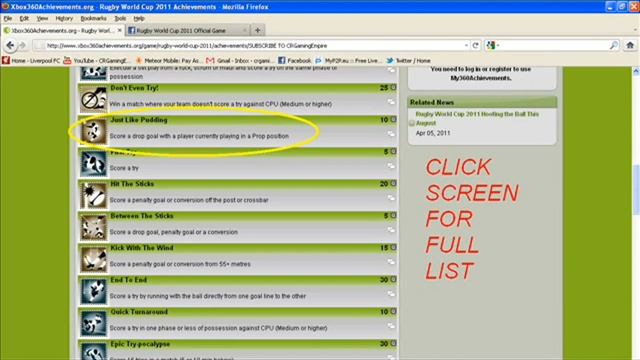Open a new tab with plus button
Viewport: 640px width, 360px height.
point(258,30)
